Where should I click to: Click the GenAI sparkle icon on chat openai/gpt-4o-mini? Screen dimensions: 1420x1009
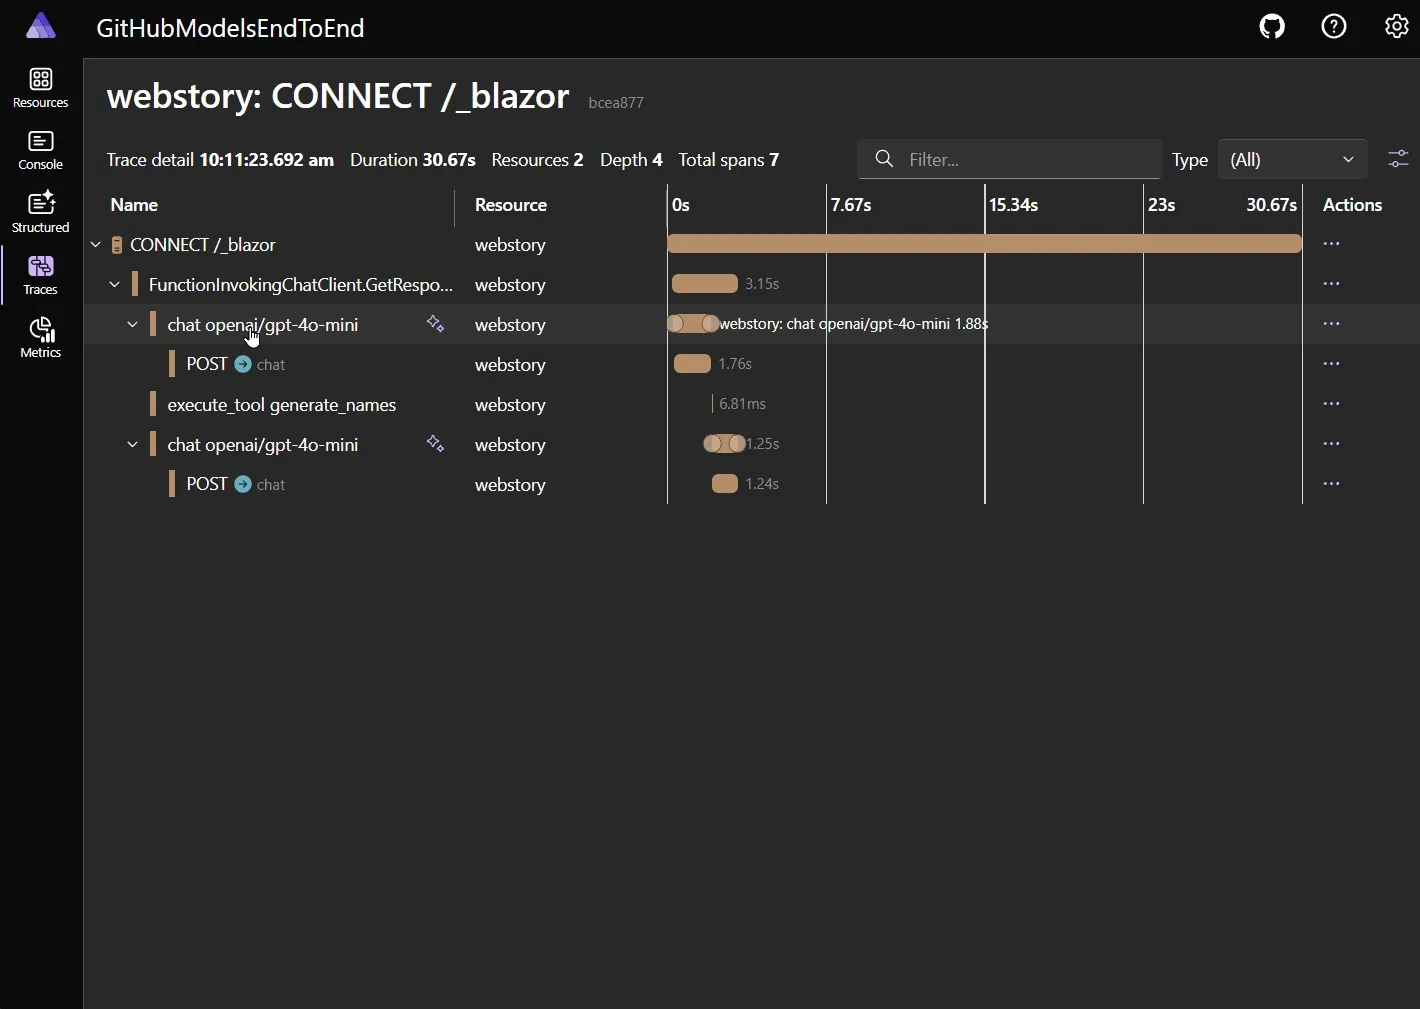(x=436, y=324)
